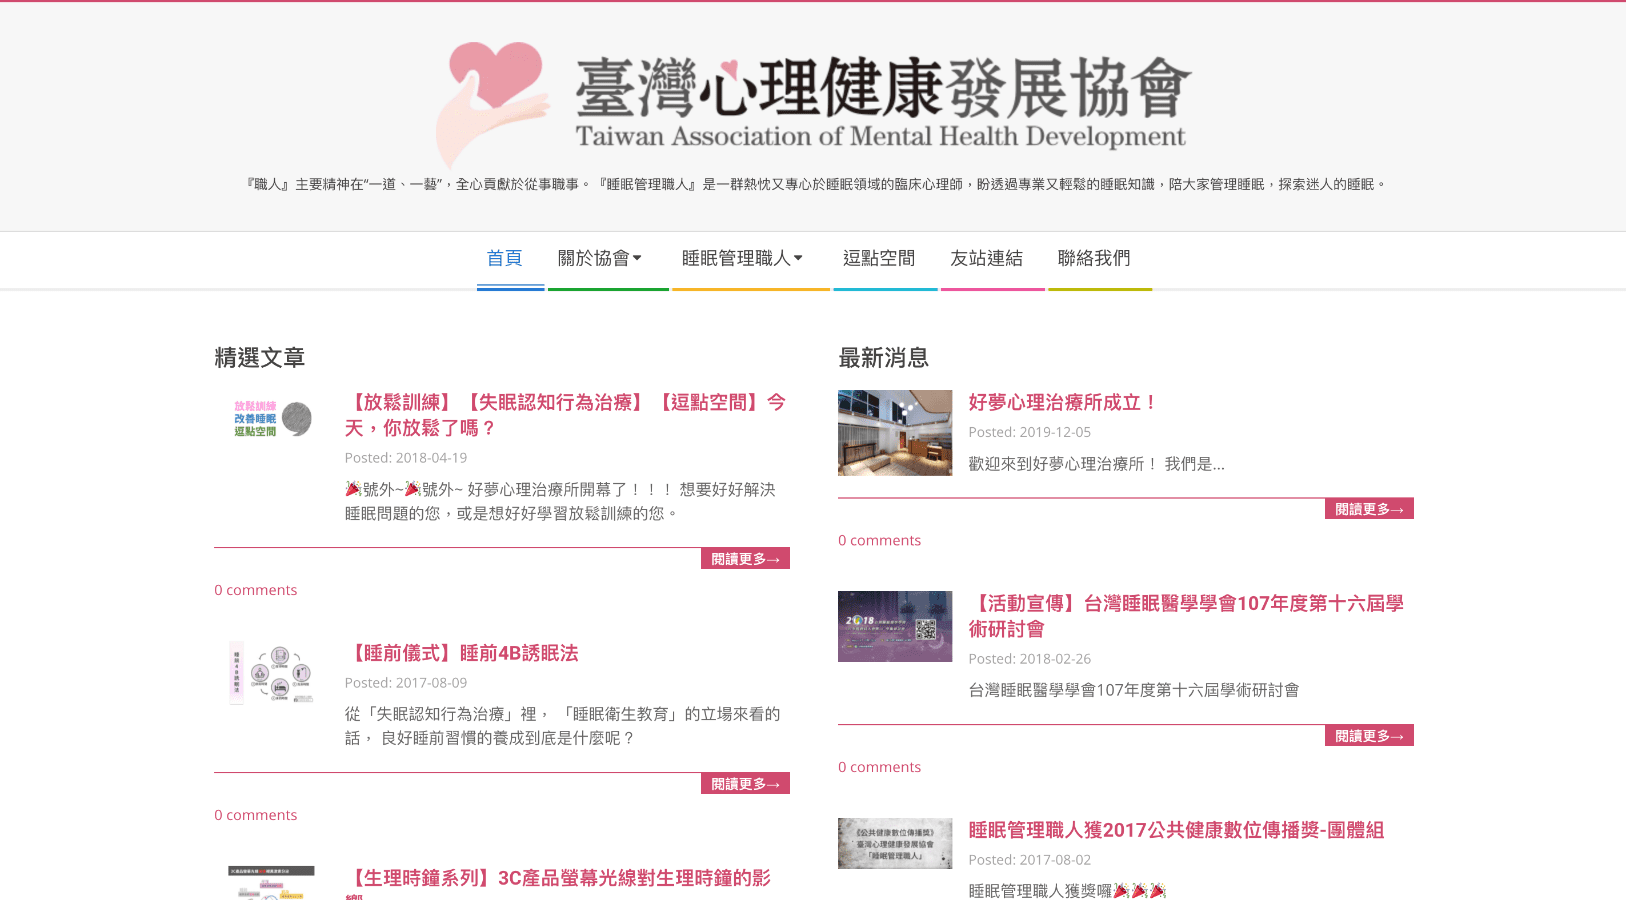Click the 睡前4B誘眠法 article thumbnail
1626x900 pixels.
pos(271,673)
